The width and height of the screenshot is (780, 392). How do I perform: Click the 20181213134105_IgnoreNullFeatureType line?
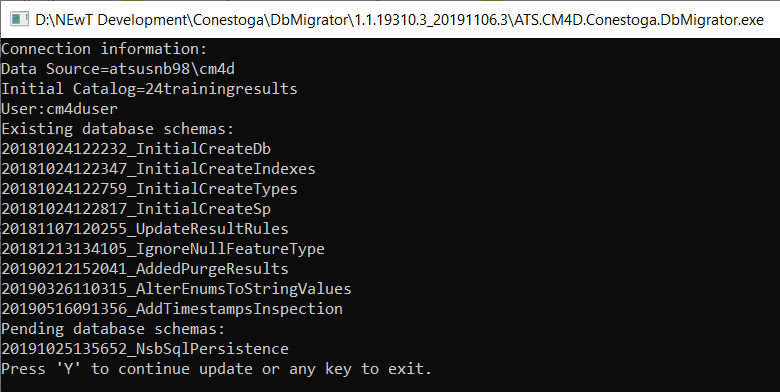163,249
